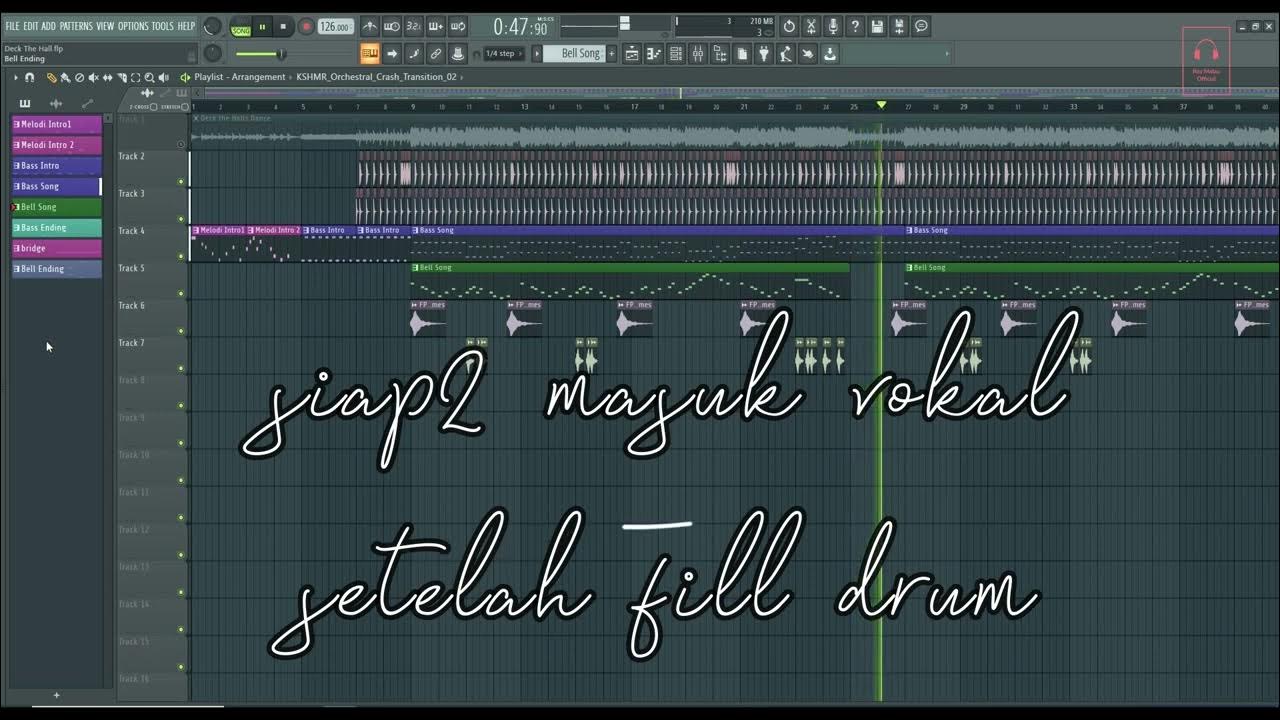This screenshot has height=720, width=1280.
Task: Select the playlist mute tool
Action: coord(93,77)
